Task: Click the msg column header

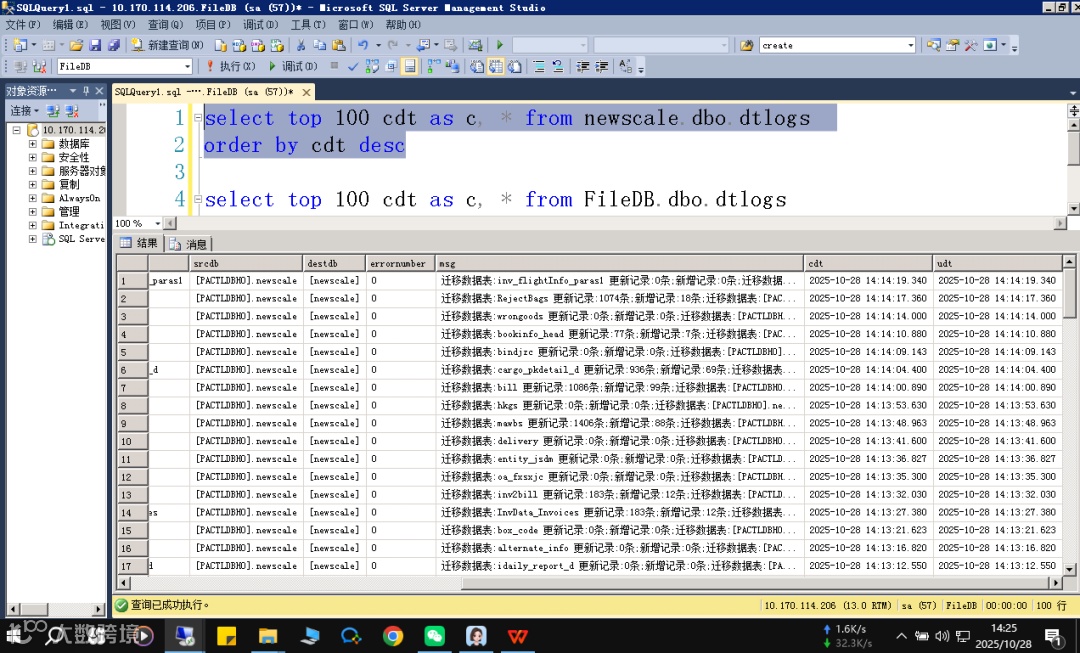Action: tap(619, 263)
